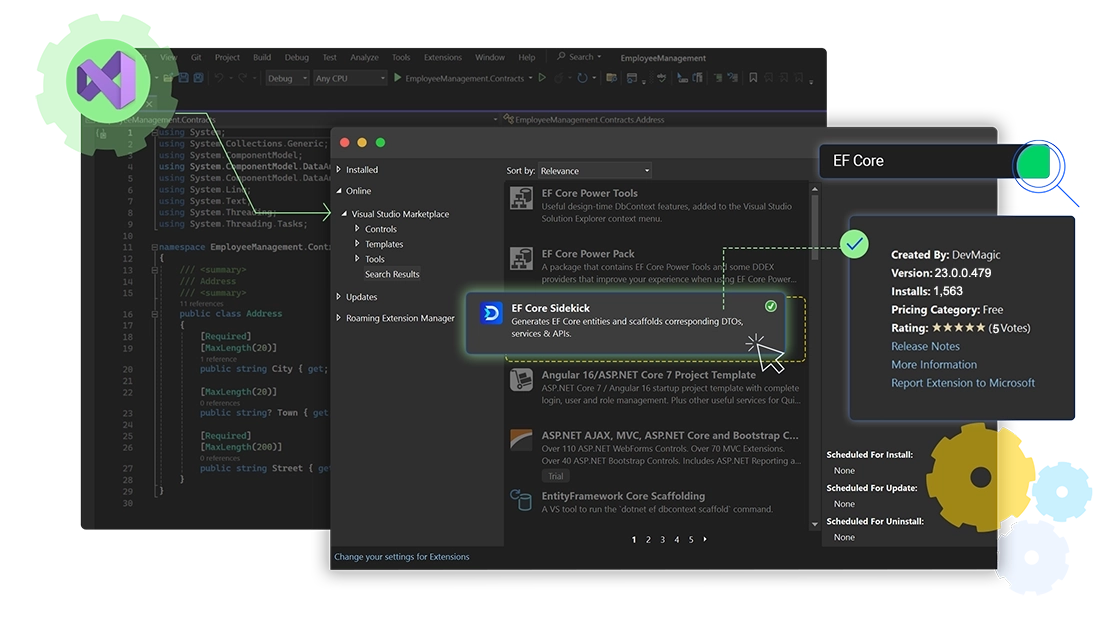
Task: Undo the last edit in toolbar
Action: 219,78
